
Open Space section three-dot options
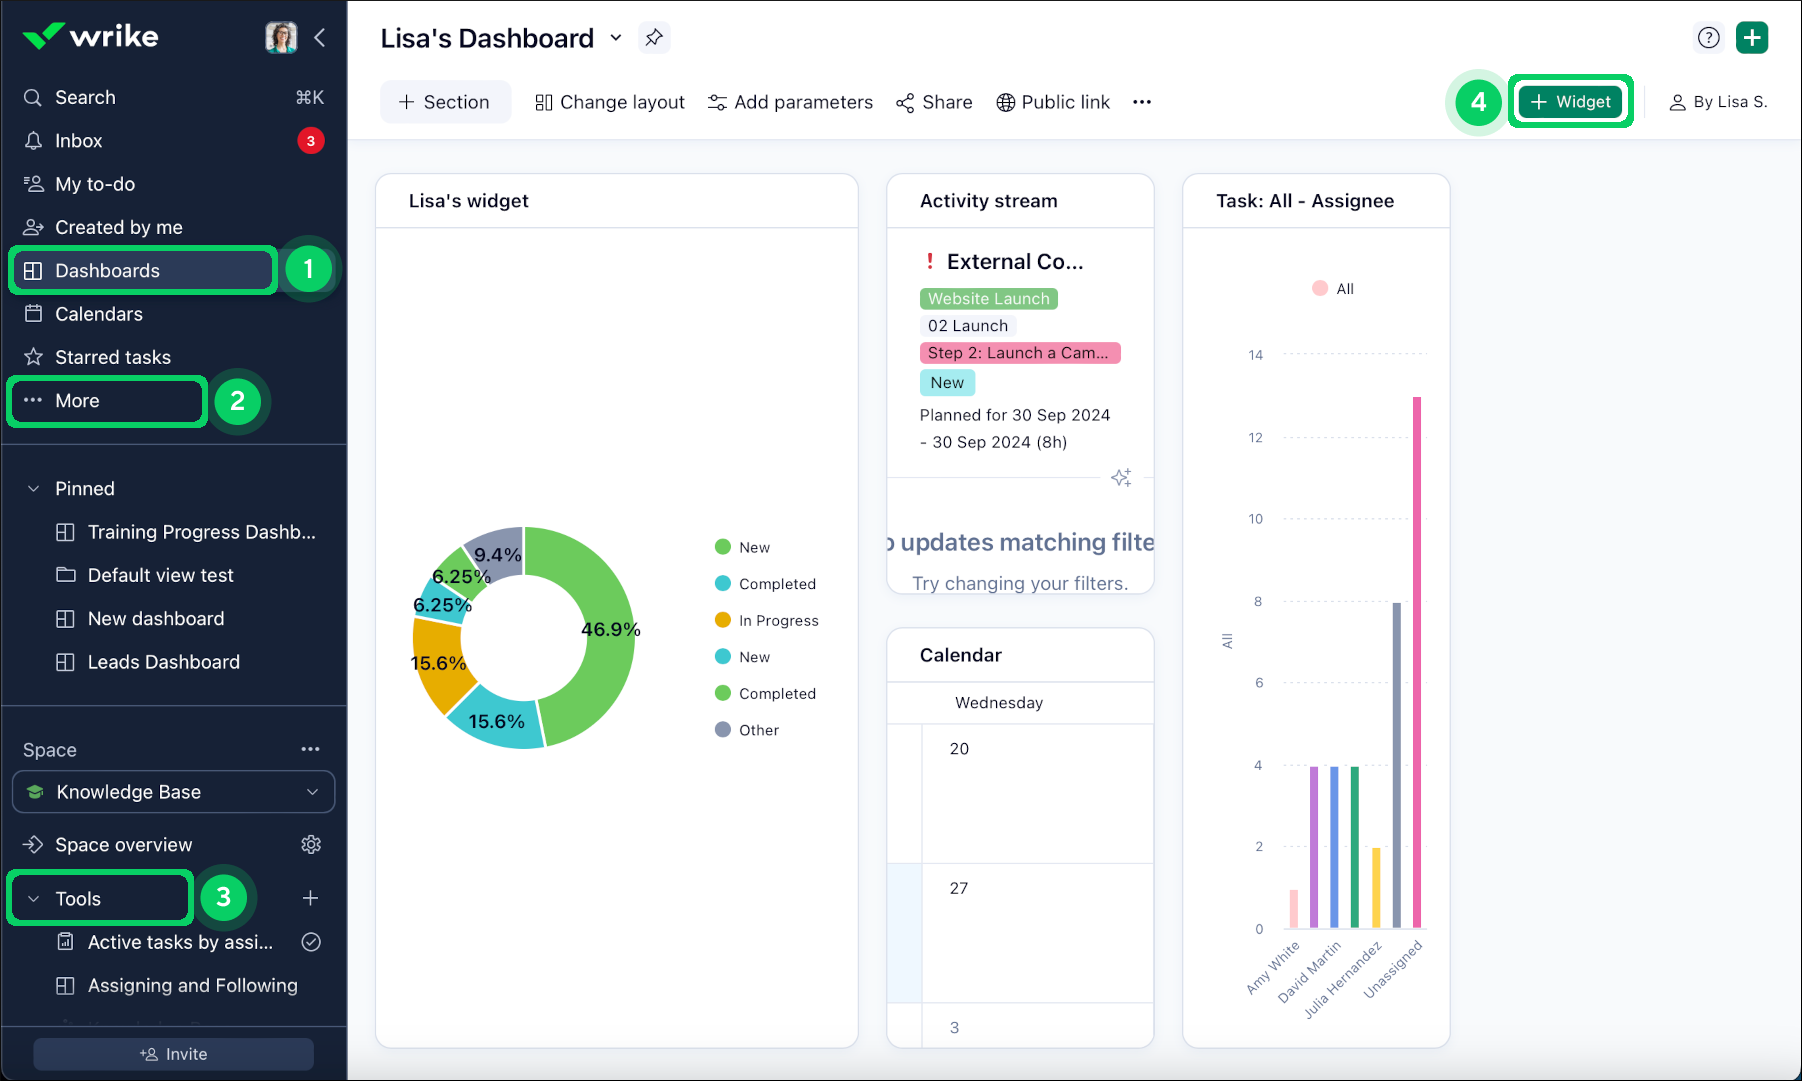[x=311, y=749]
